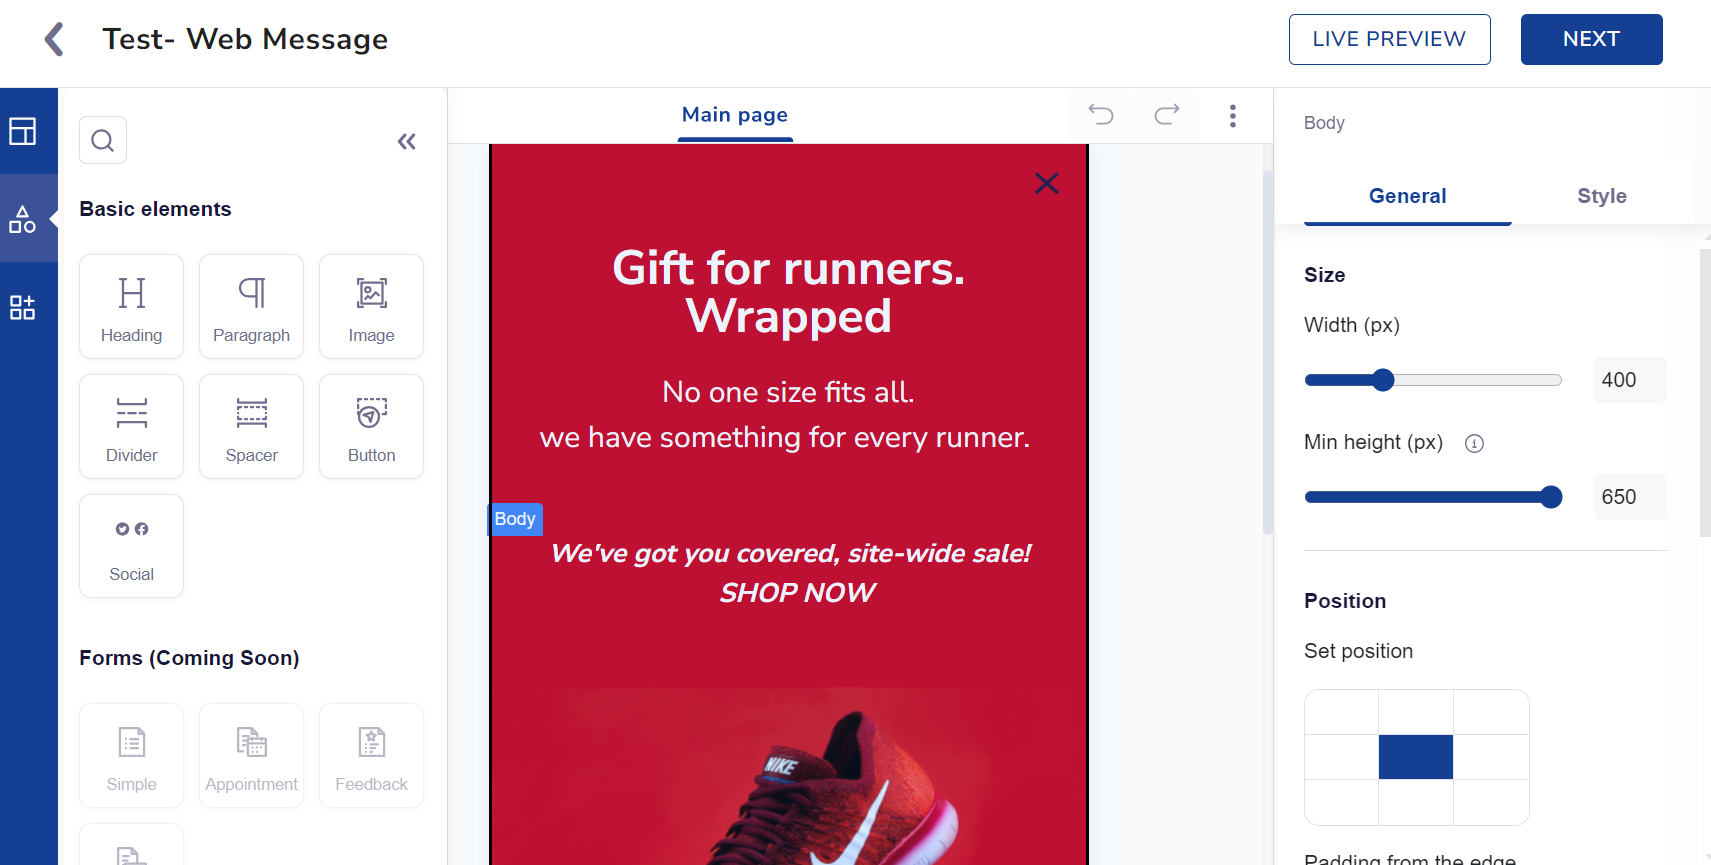Select the Feedback form element
This screenshot has height=865, width=1711.
(x=371, y=755)
